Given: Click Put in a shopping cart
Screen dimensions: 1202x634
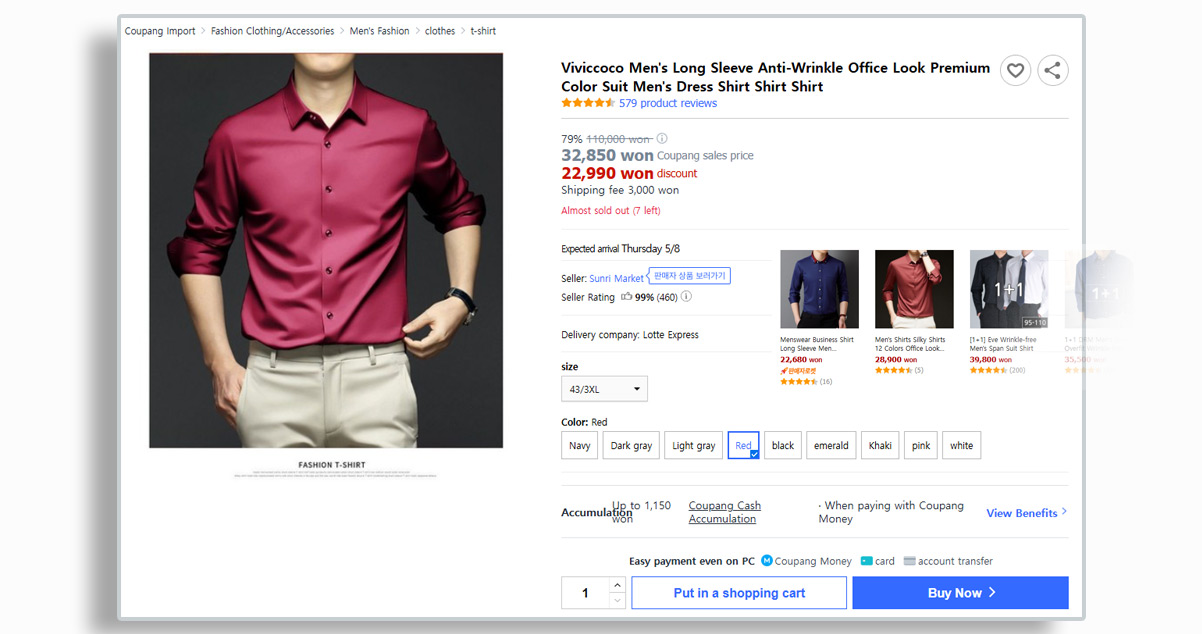Looking at the screenshot, I should click(x=739, y=593).
